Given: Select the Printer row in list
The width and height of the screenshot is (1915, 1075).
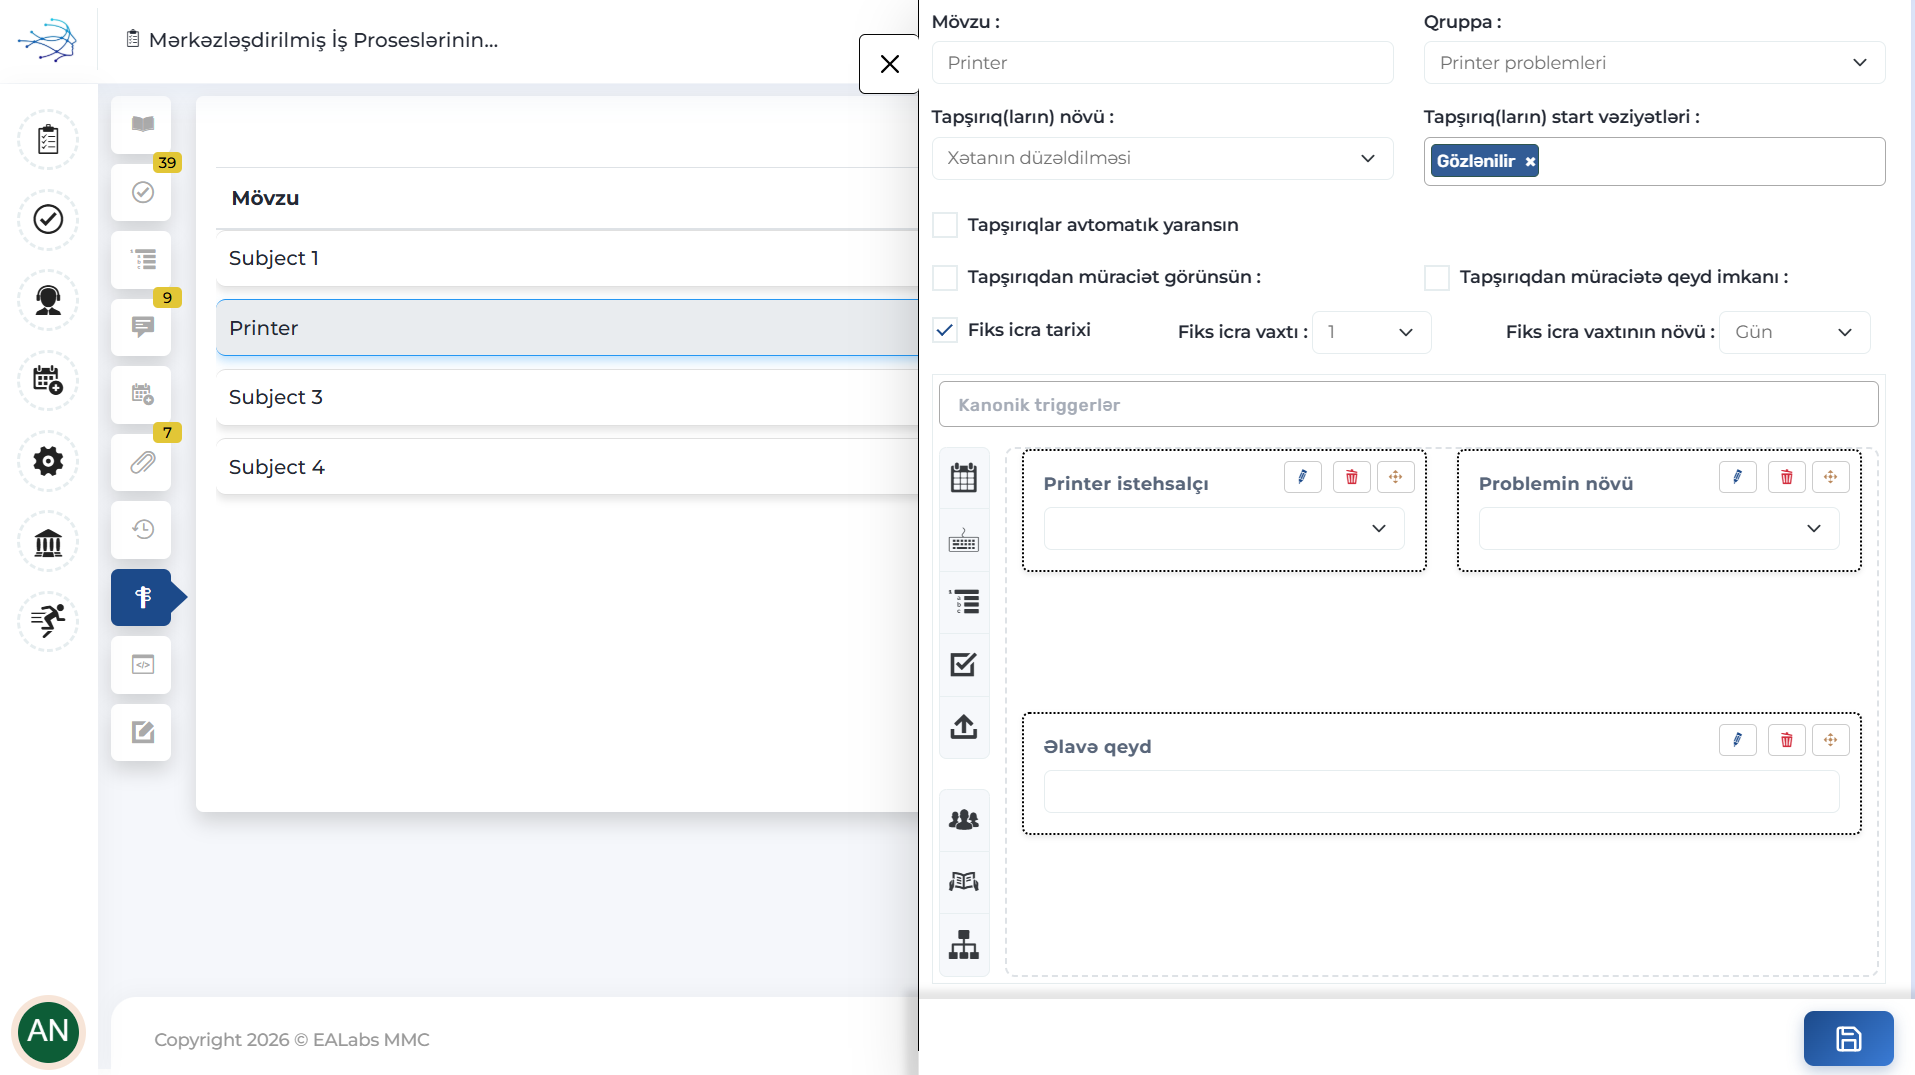Looking at the screenshot, I should point(567,328).
